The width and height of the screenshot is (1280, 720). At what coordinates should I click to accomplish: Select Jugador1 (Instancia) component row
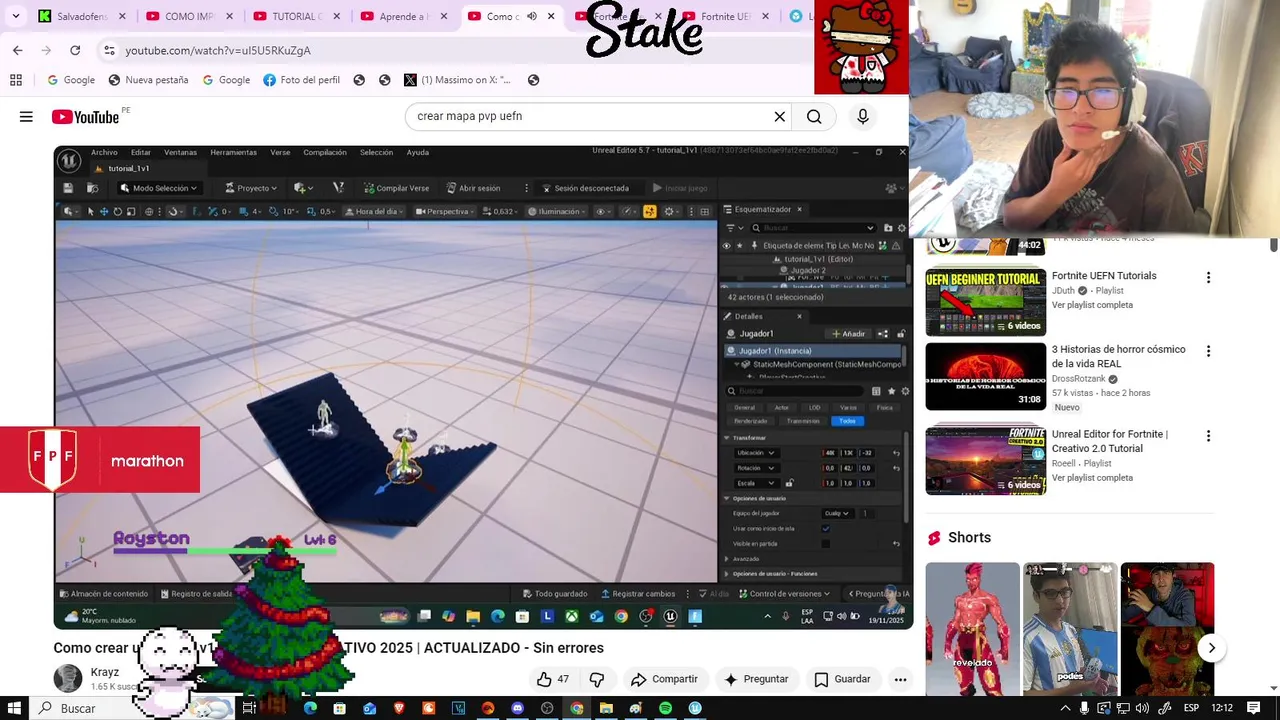coord(812,351)
